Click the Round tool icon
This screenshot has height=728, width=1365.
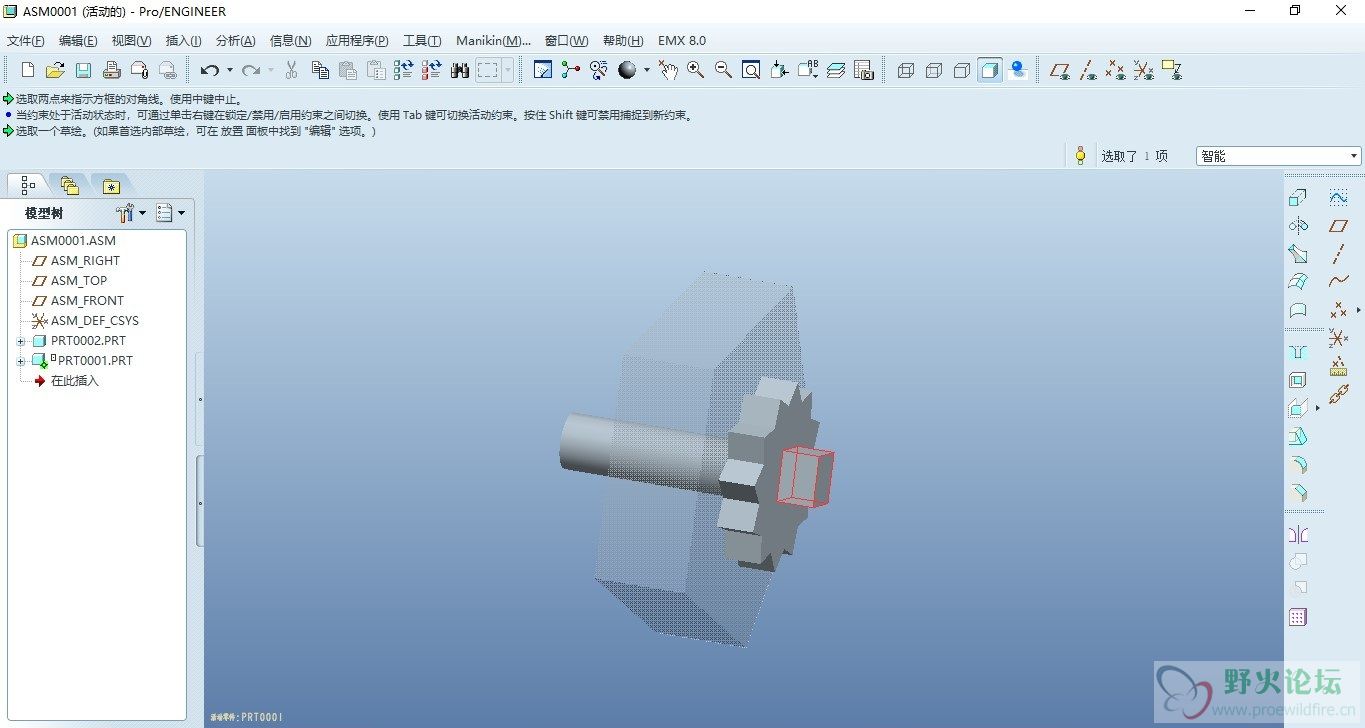(1298, 464)
